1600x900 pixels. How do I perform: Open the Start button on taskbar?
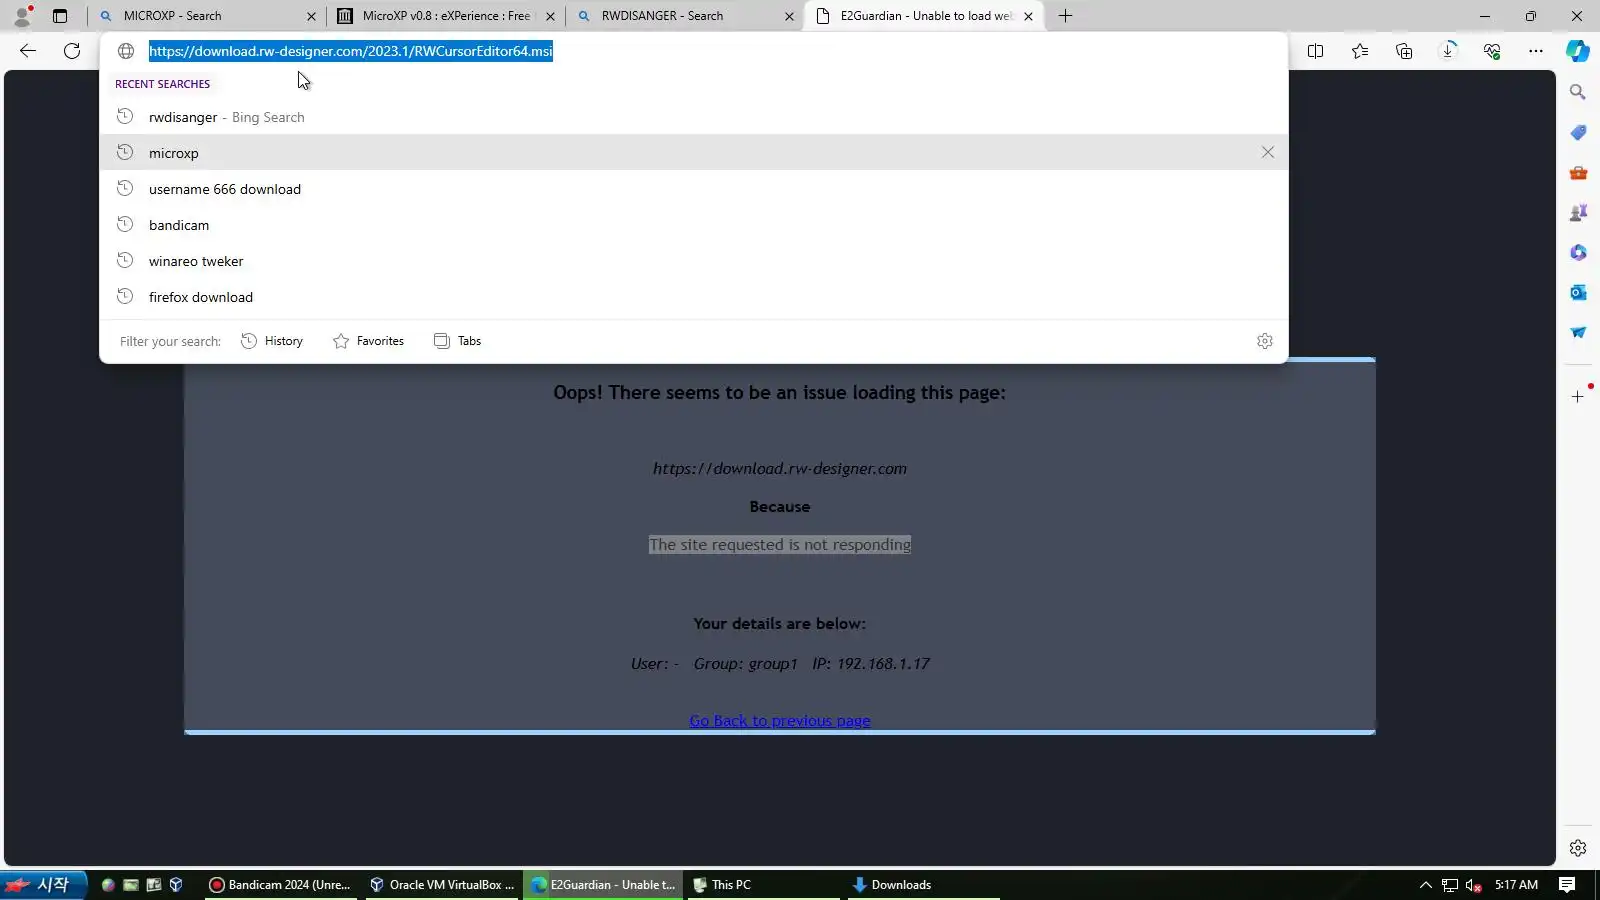[43, 885]
